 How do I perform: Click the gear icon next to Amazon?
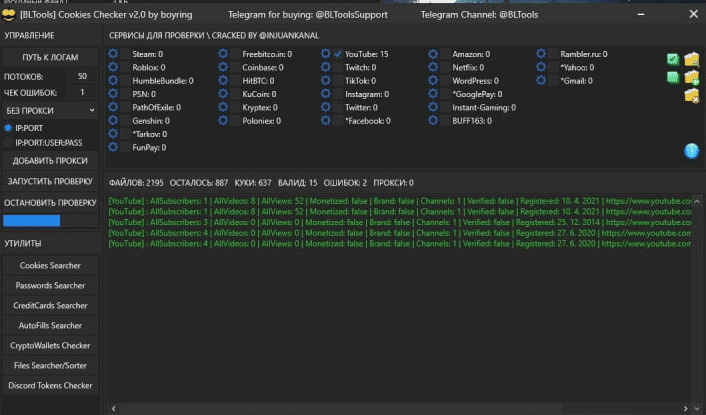point(433,54)
